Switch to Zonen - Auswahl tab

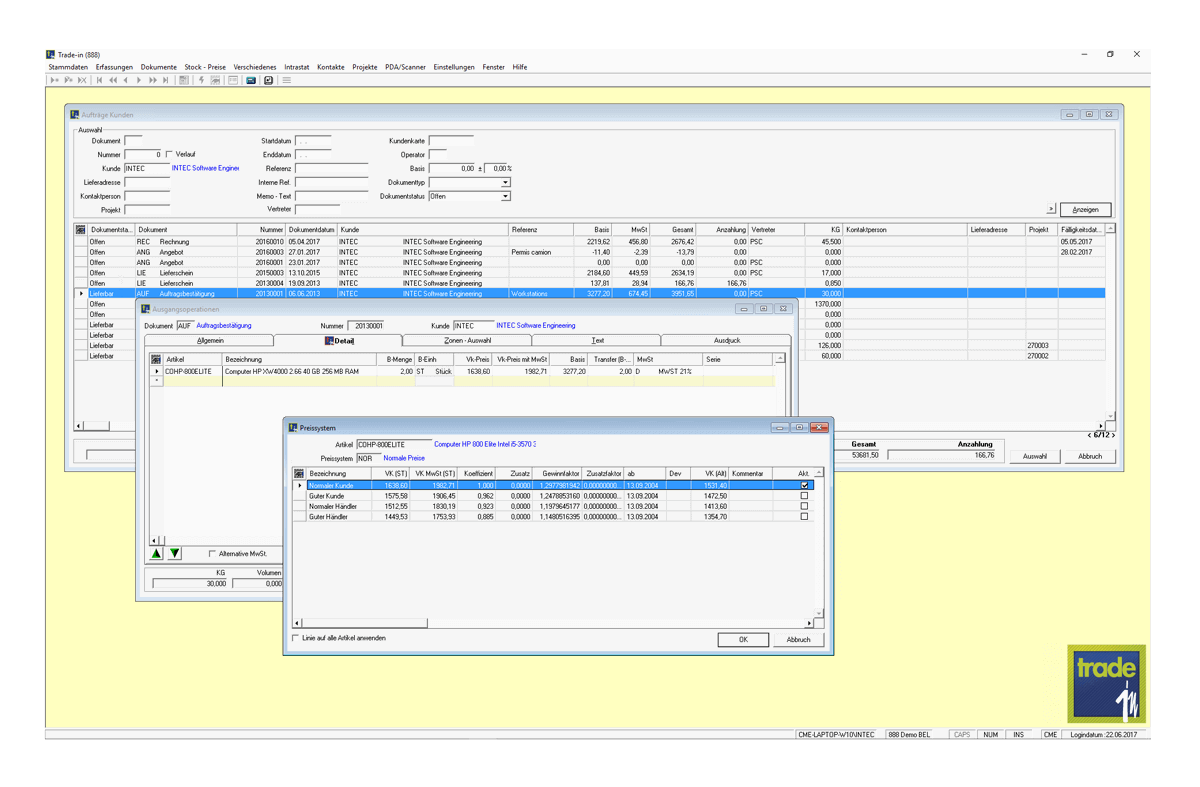pyautogui.click(x=467, y=341)
